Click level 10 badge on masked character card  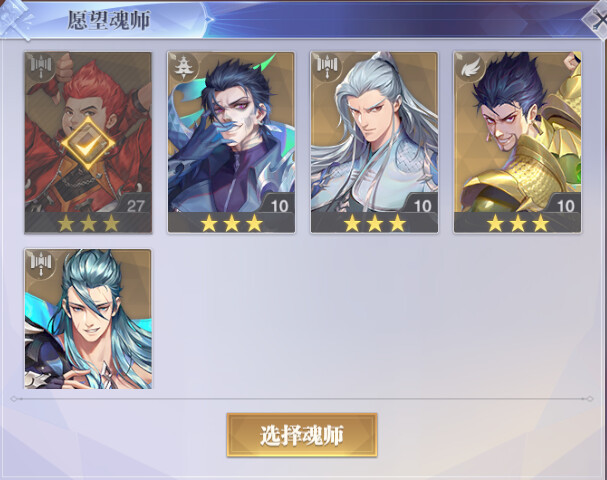[279, 205]
